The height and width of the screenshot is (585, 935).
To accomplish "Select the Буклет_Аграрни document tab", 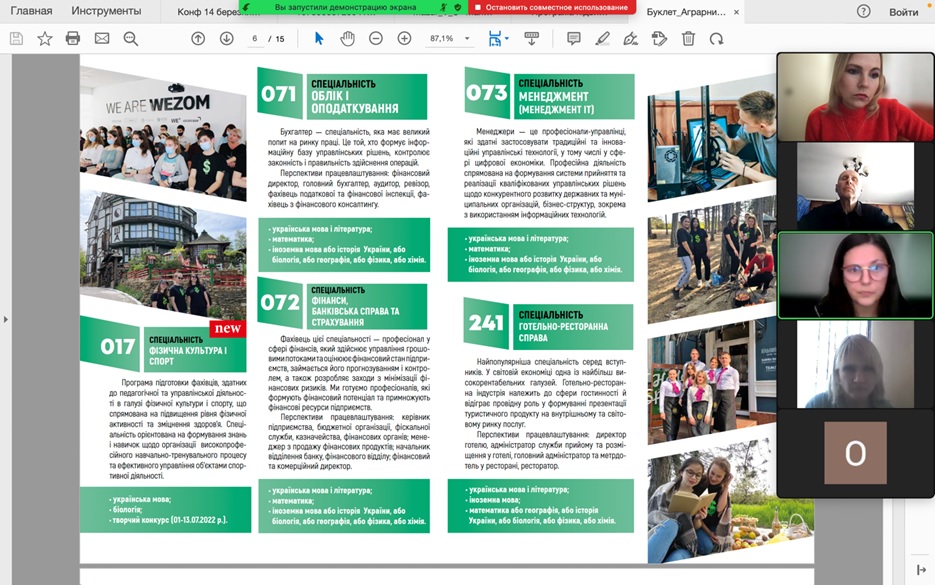I will [686, 12].
